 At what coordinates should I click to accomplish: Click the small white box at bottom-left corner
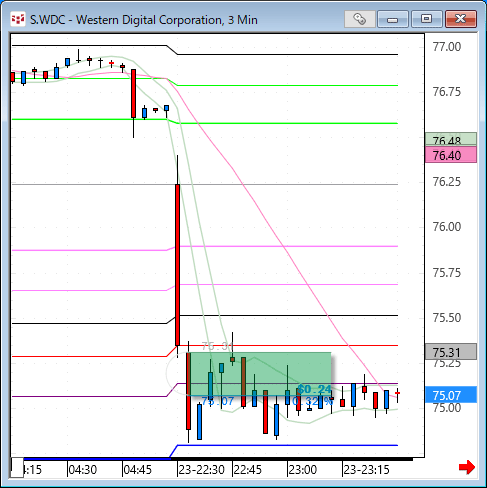pyautogui.click(x=17, y=467)
